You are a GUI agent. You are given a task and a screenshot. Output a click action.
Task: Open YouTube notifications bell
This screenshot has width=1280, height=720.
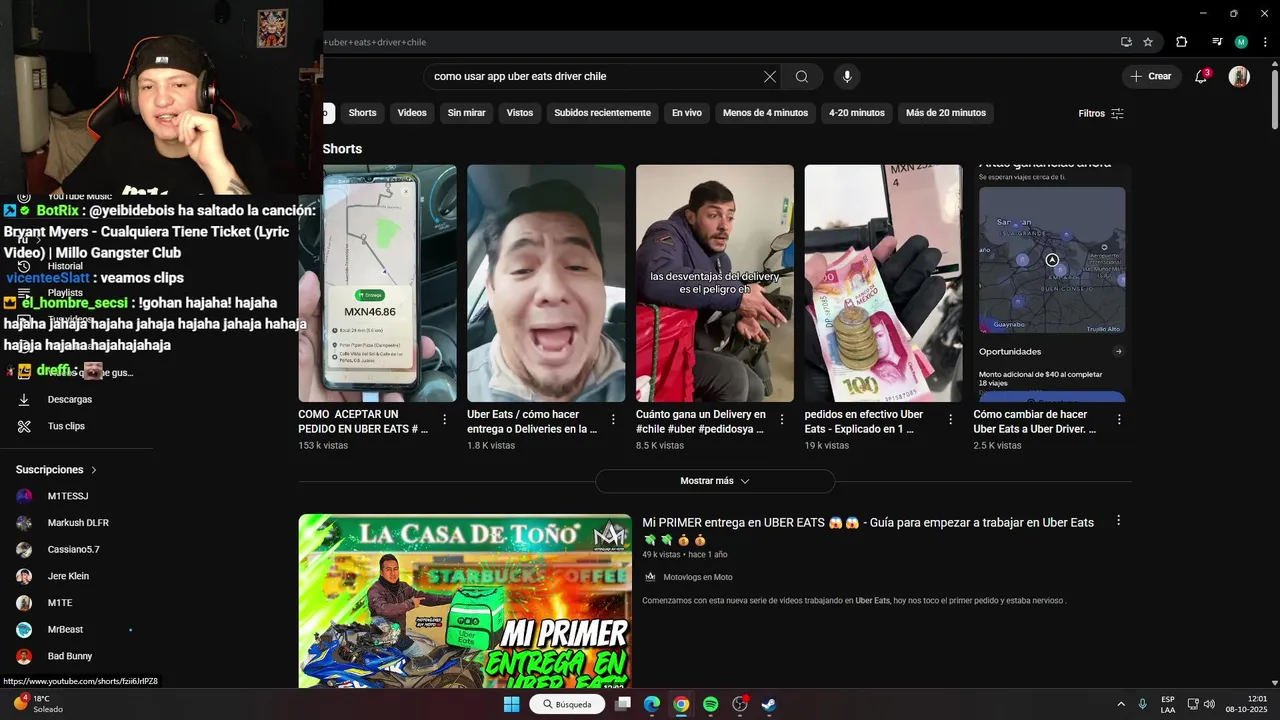pyautogui.click(x=1202, y=76)
